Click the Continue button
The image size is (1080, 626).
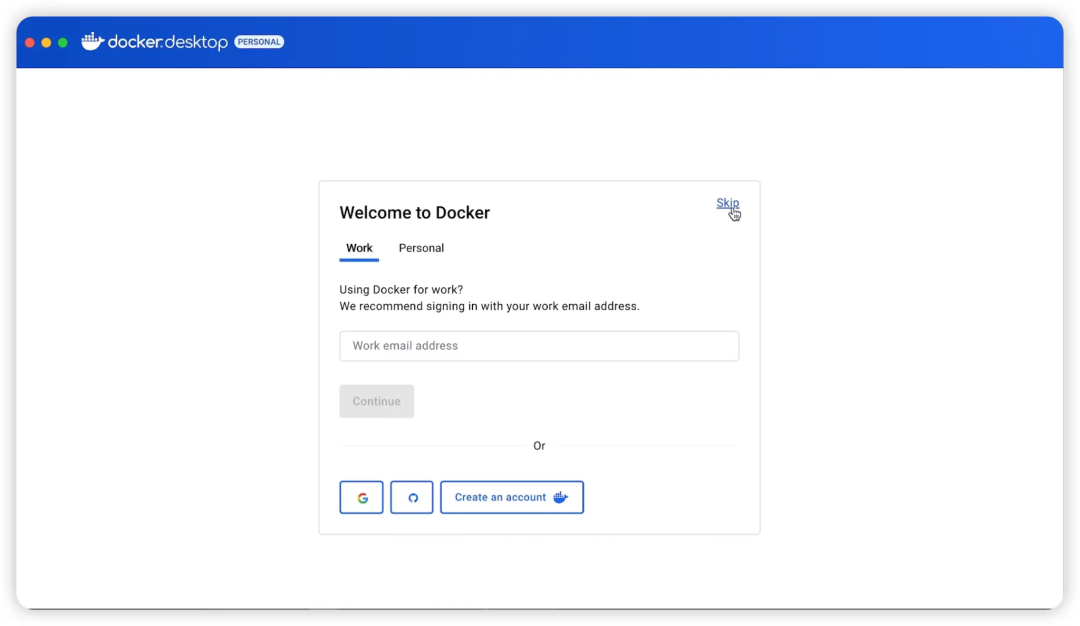pyautogui.click(x=377, y=401)
